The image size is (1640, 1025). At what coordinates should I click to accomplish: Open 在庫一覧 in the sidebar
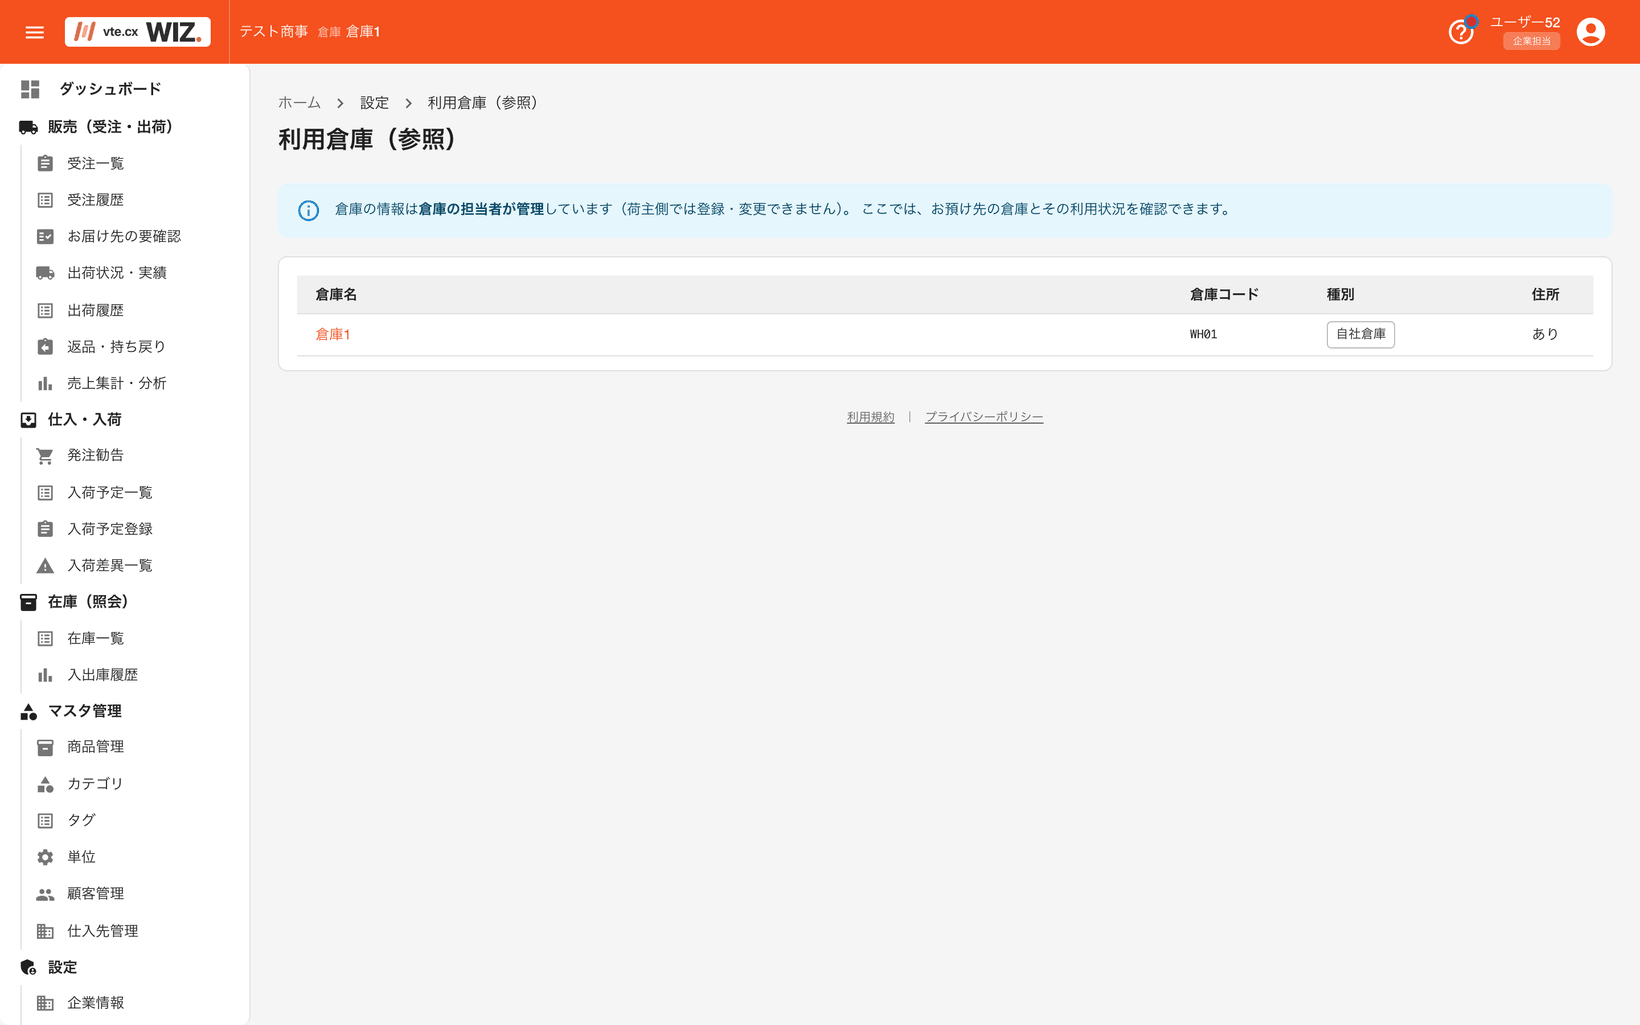click(x=95, y=638)
